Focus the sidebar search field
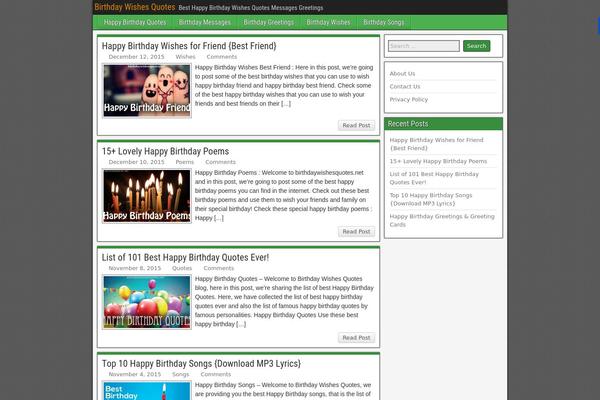600x400 pixels. pos(424,46)
